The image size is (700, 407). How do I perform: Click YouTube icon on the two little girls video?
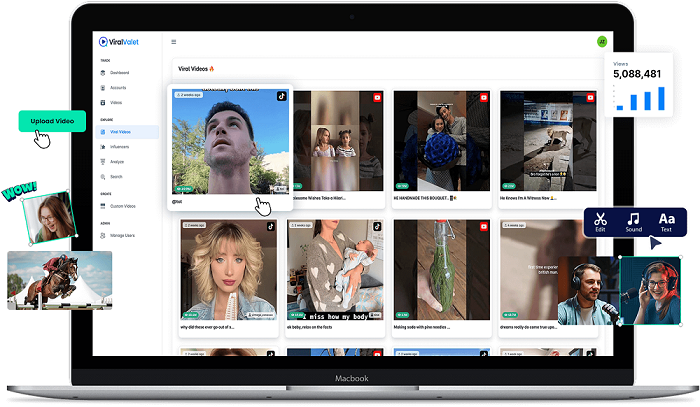[x=377, y=98]
